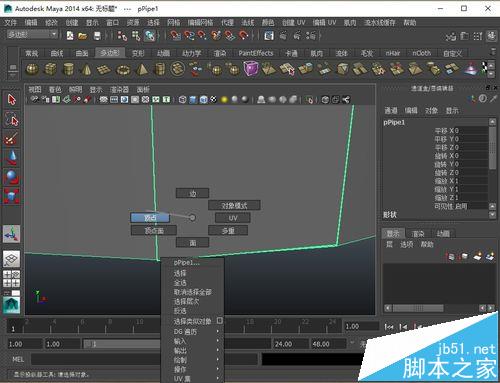Select UV in the marking menu

point(232,218)
